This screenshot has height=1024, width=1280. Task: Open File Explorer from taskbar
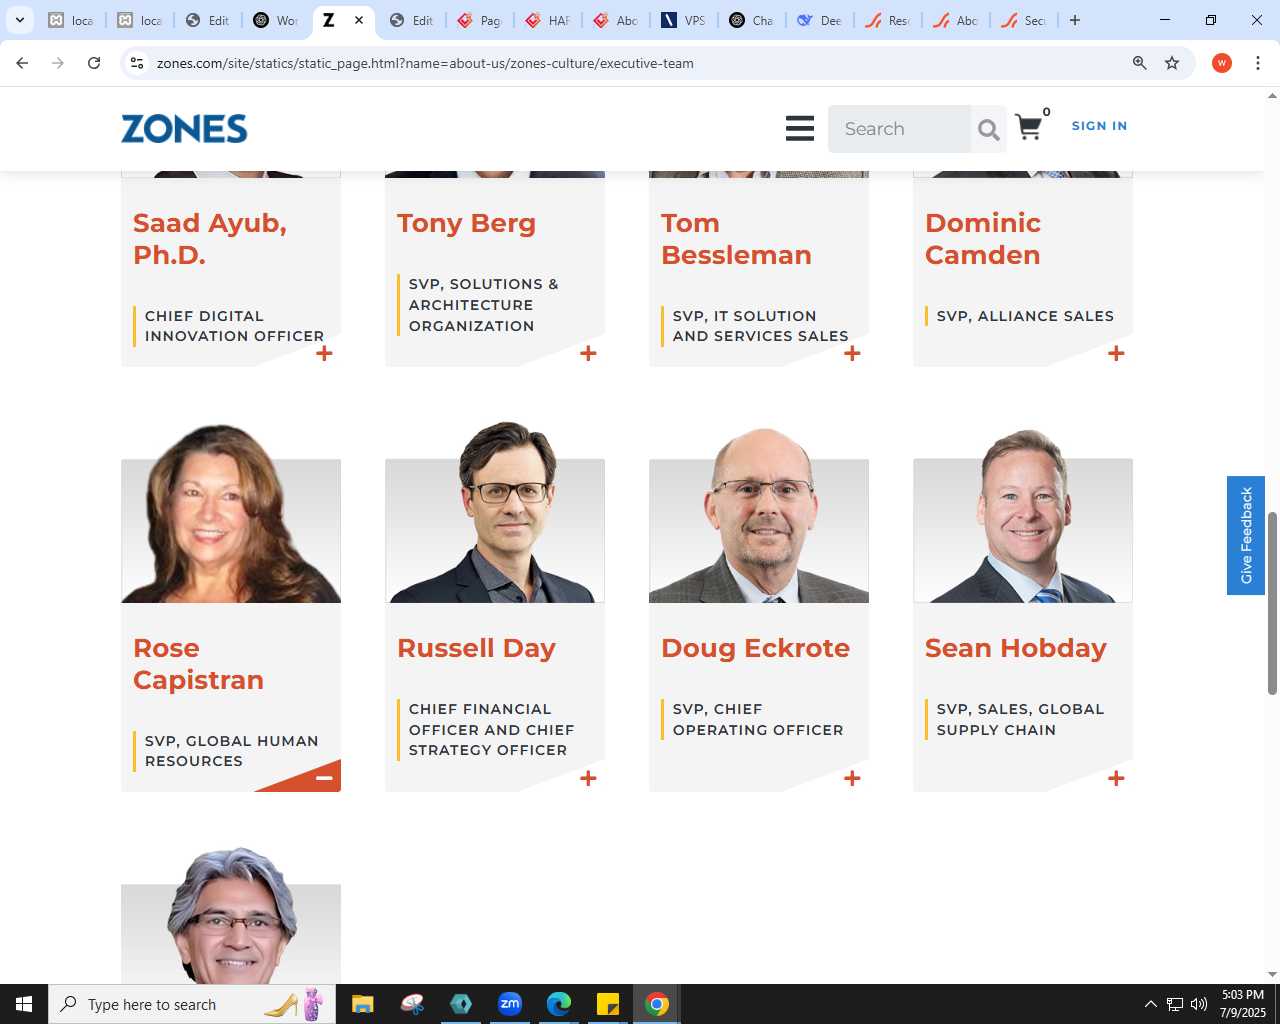click(x=362, y=1004)
